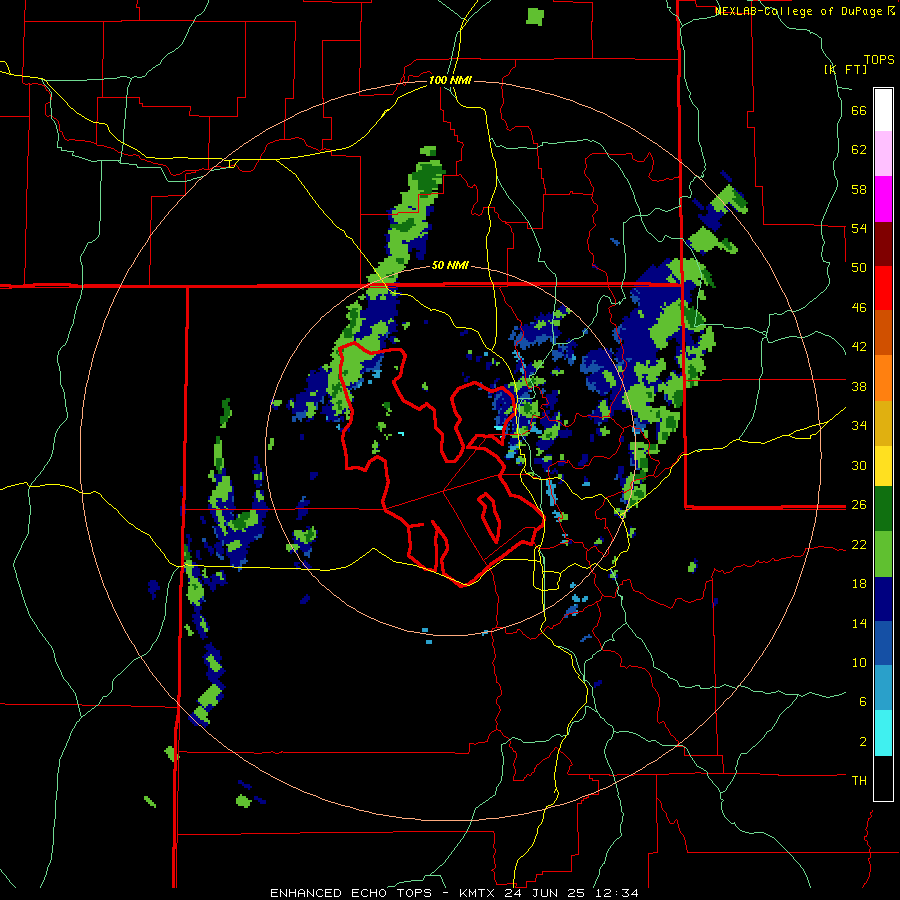Click the legend value '6'

pyautogui.click(x=863, y=702)
